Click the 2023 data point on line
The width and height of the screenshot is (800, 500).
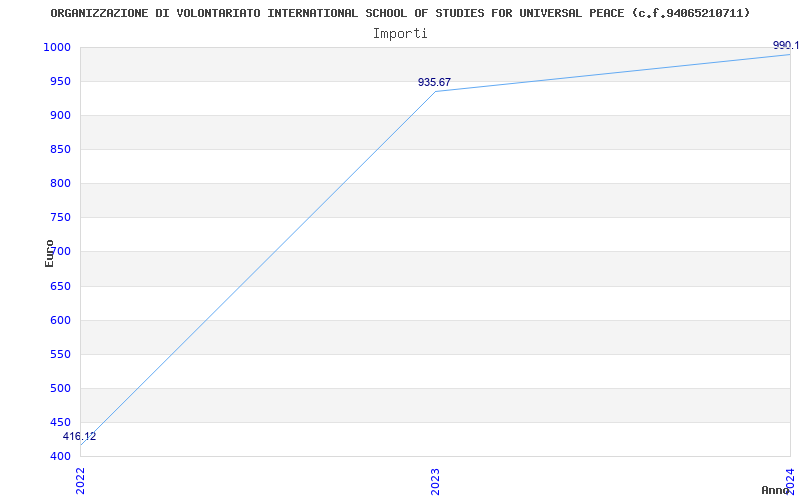click(435, 92)
